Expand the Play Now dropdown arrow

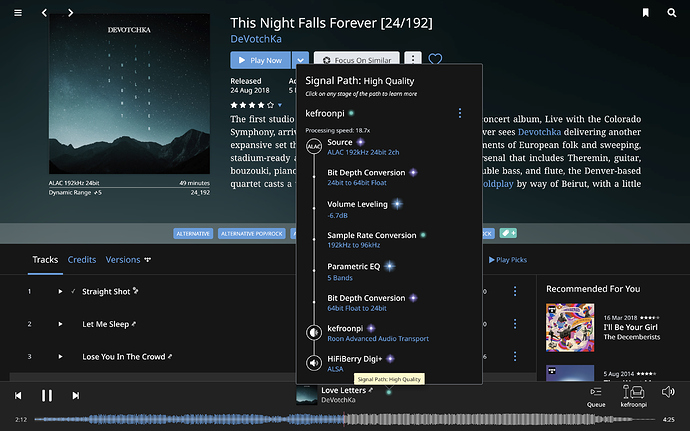point(300,60)
